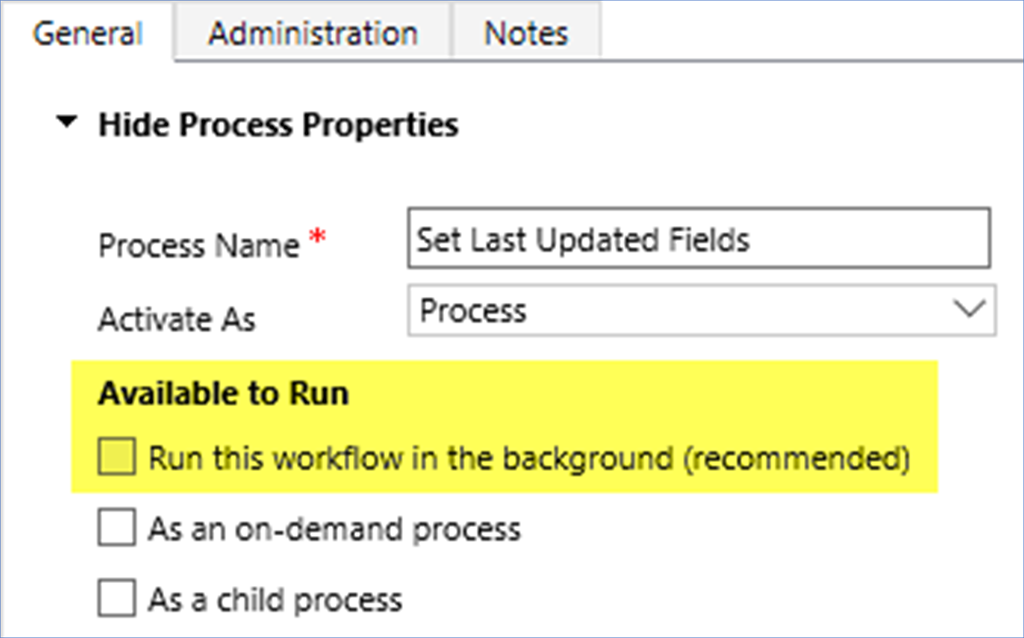
Task: Click the 'Set Last Updated Fields' text
Action: 583,239
